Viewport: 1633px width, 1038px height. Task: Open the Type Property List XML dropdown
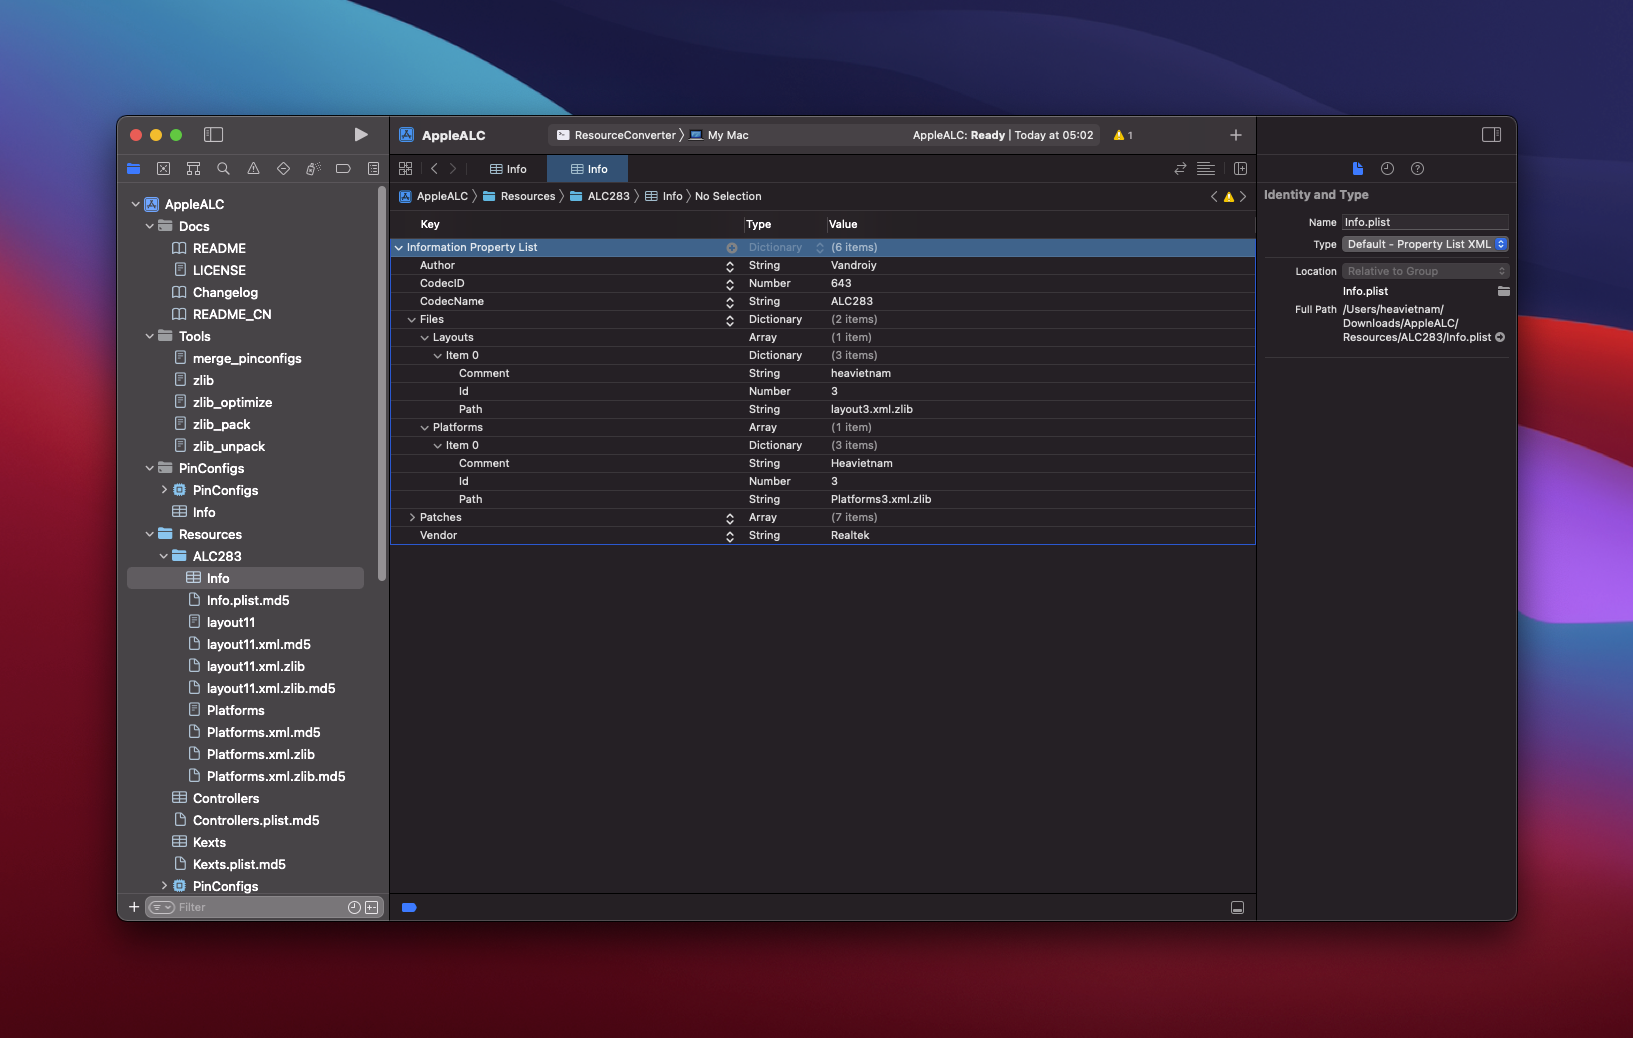pyautogui.click(x=1425, y=244)
